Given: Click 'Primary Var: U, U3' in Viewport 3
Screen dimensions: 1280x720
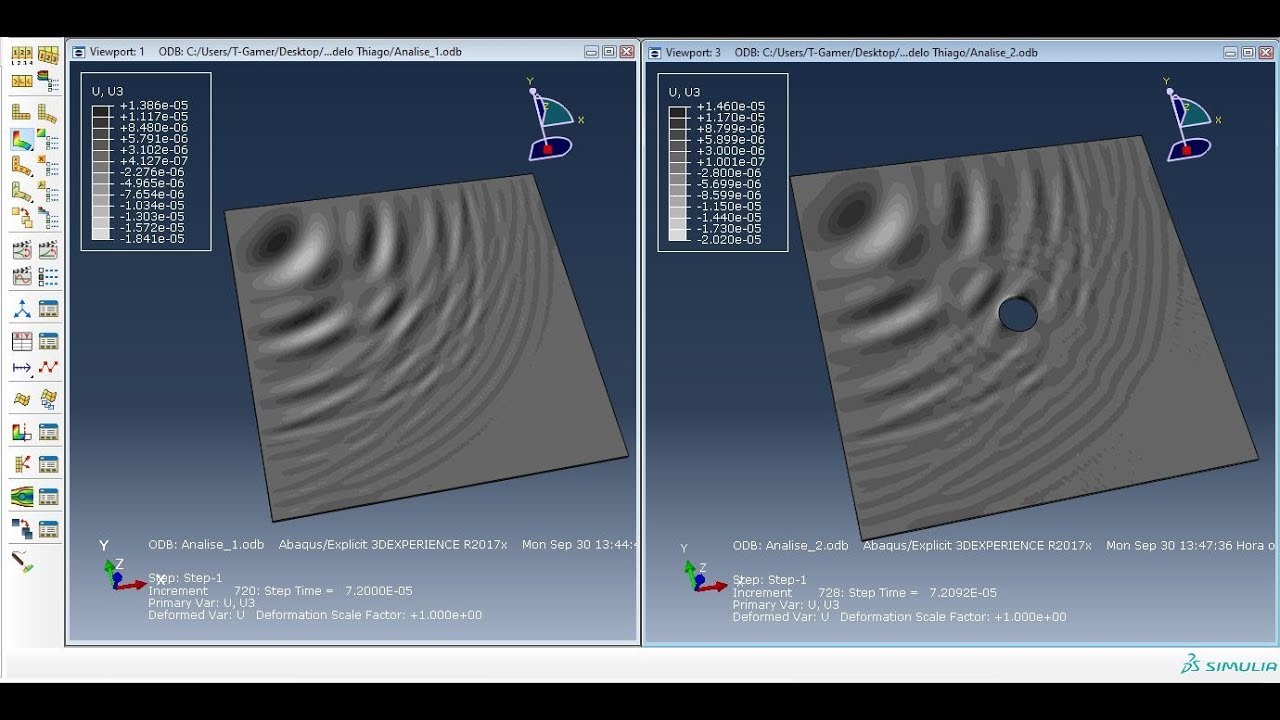Looking at the screenshot, I should click(x=785, y=605).
